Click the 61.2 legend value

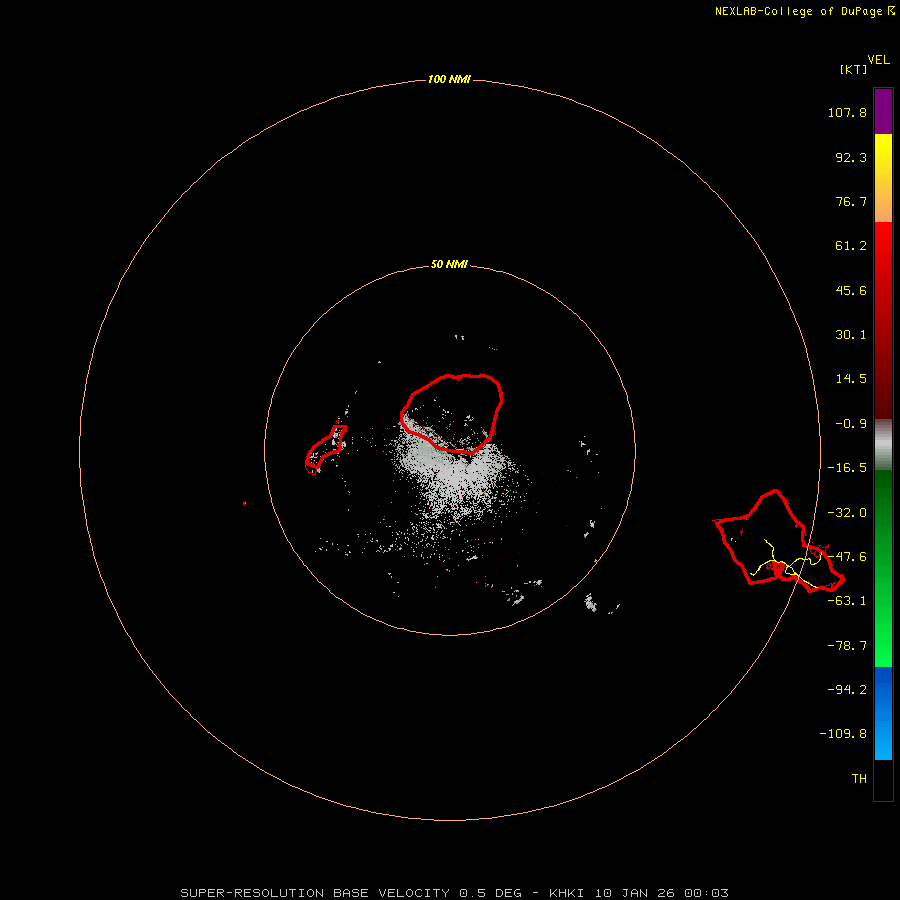click(x=851, y=246)
